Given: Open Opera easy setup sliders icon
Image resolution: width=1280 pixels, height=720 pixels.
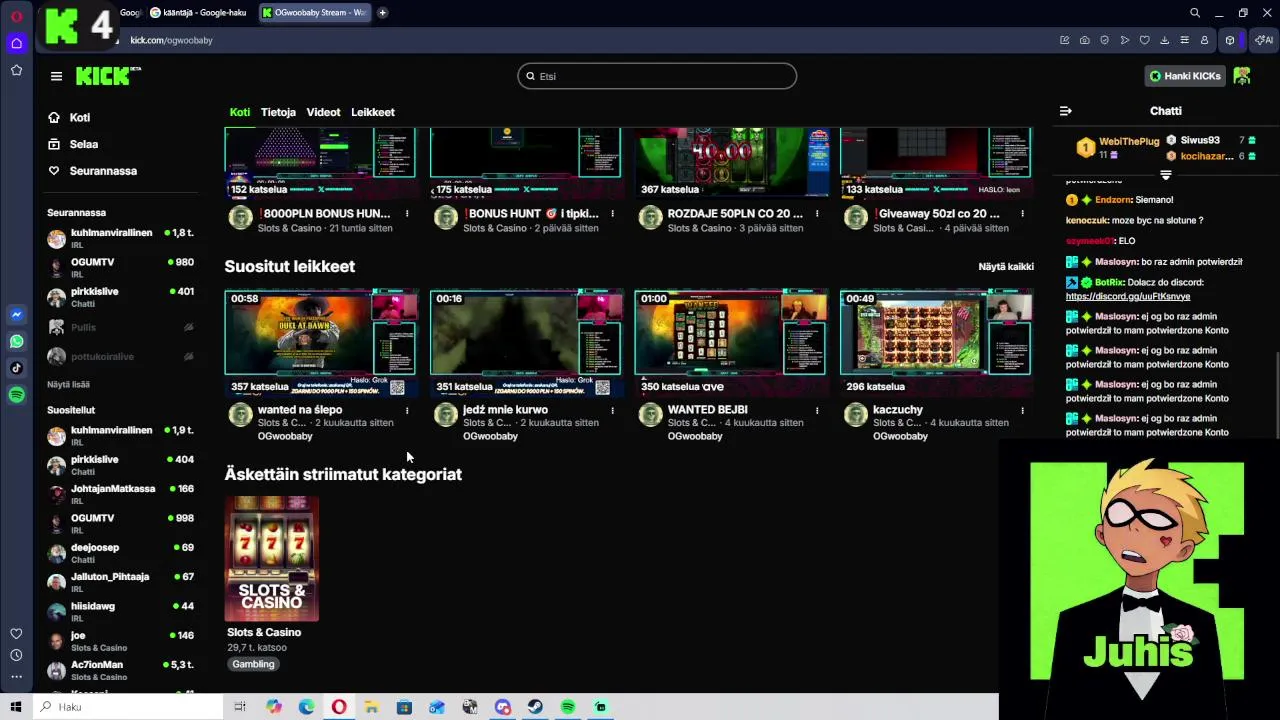Looking at the screenshot, I should [x=1184, y=40].
